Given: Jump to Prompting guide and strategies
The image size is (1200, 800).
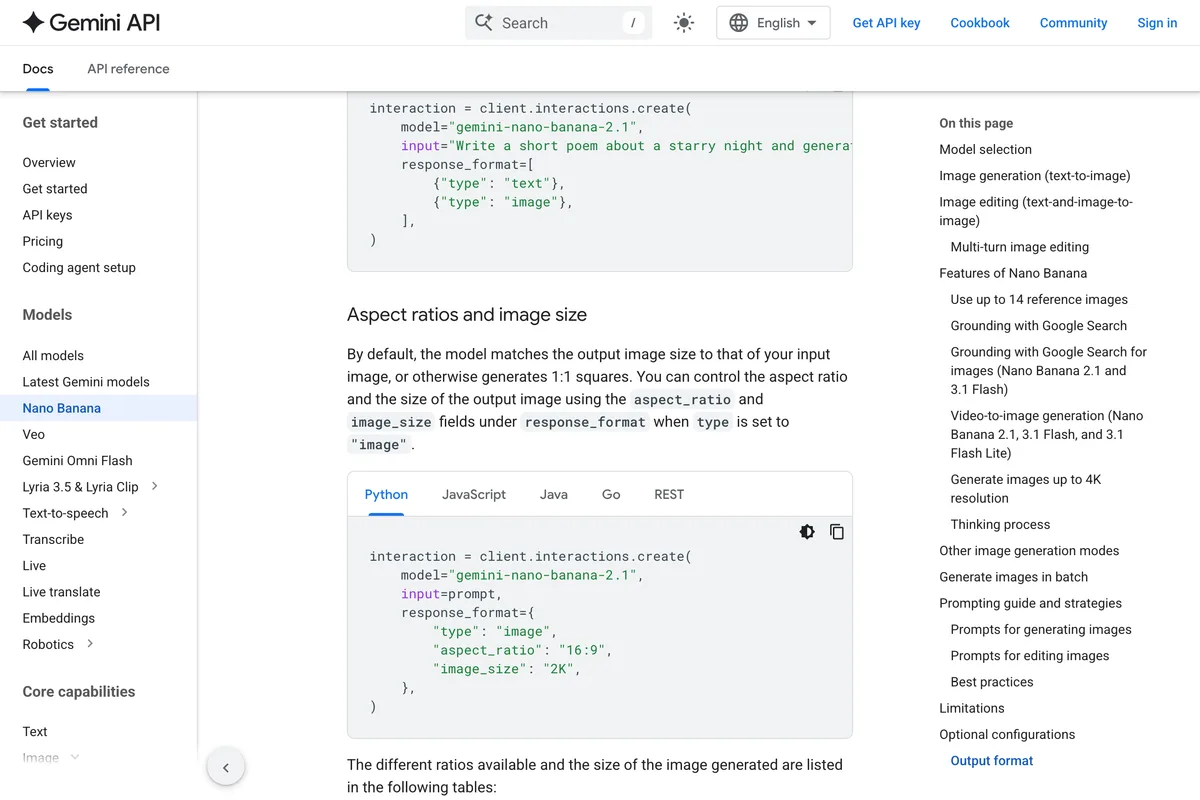Looking at the screenshot, I should pos(1030,603).
